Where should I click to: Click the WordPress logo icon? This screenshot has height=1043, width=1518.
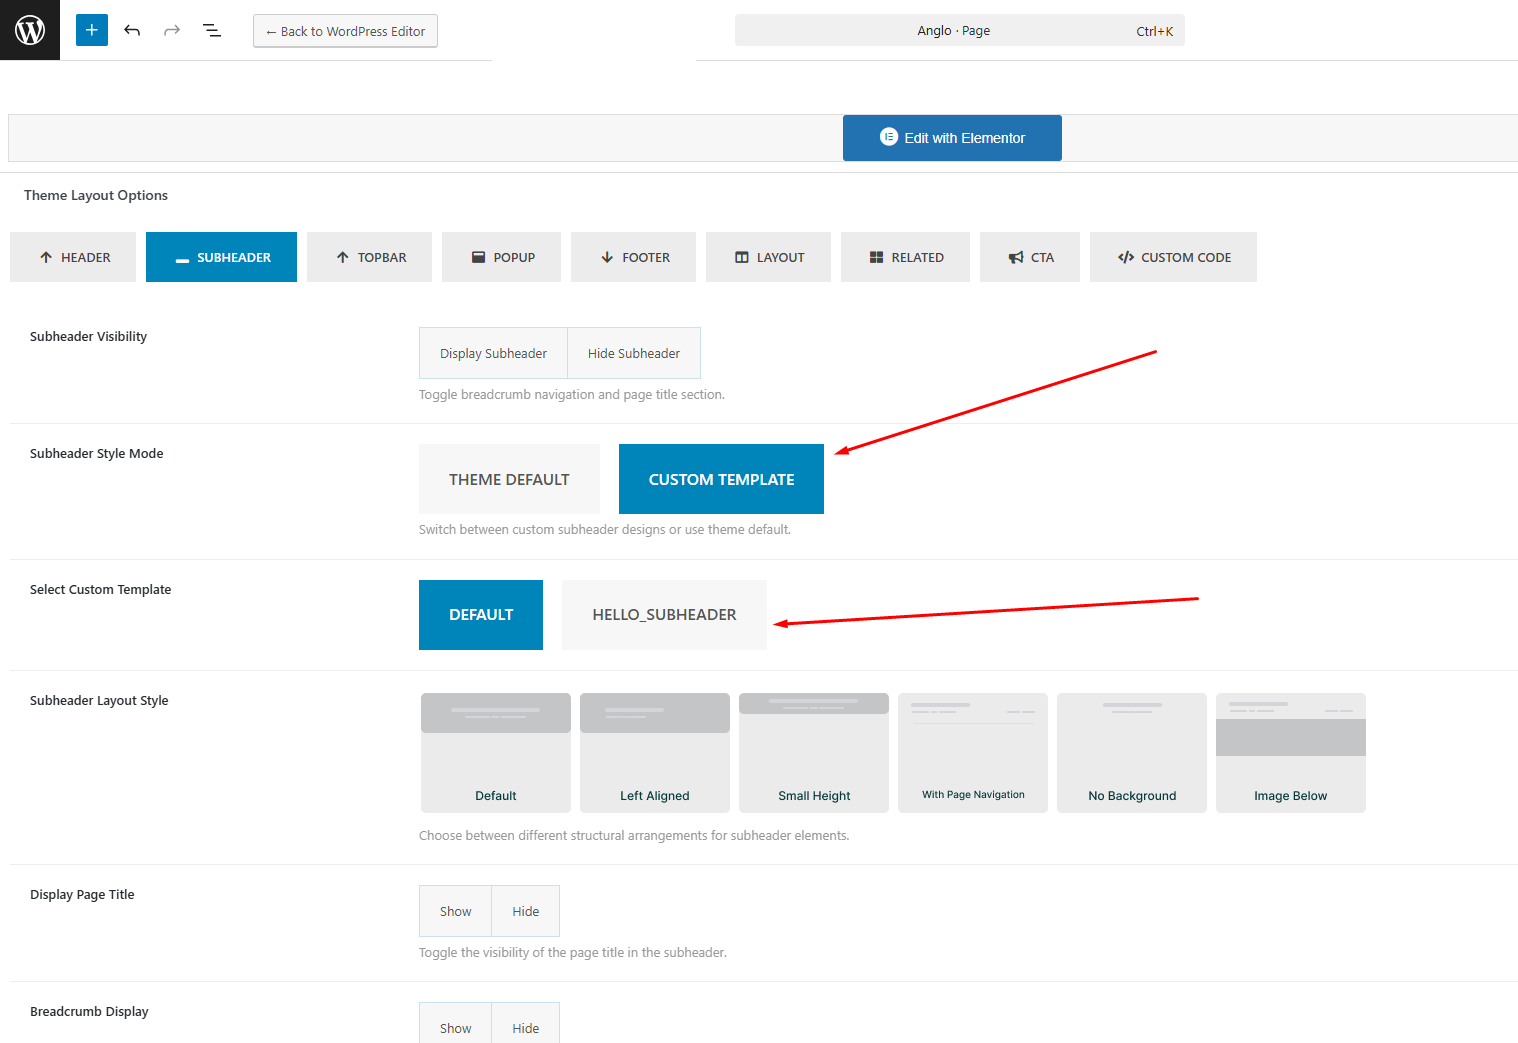coord(30,30)
